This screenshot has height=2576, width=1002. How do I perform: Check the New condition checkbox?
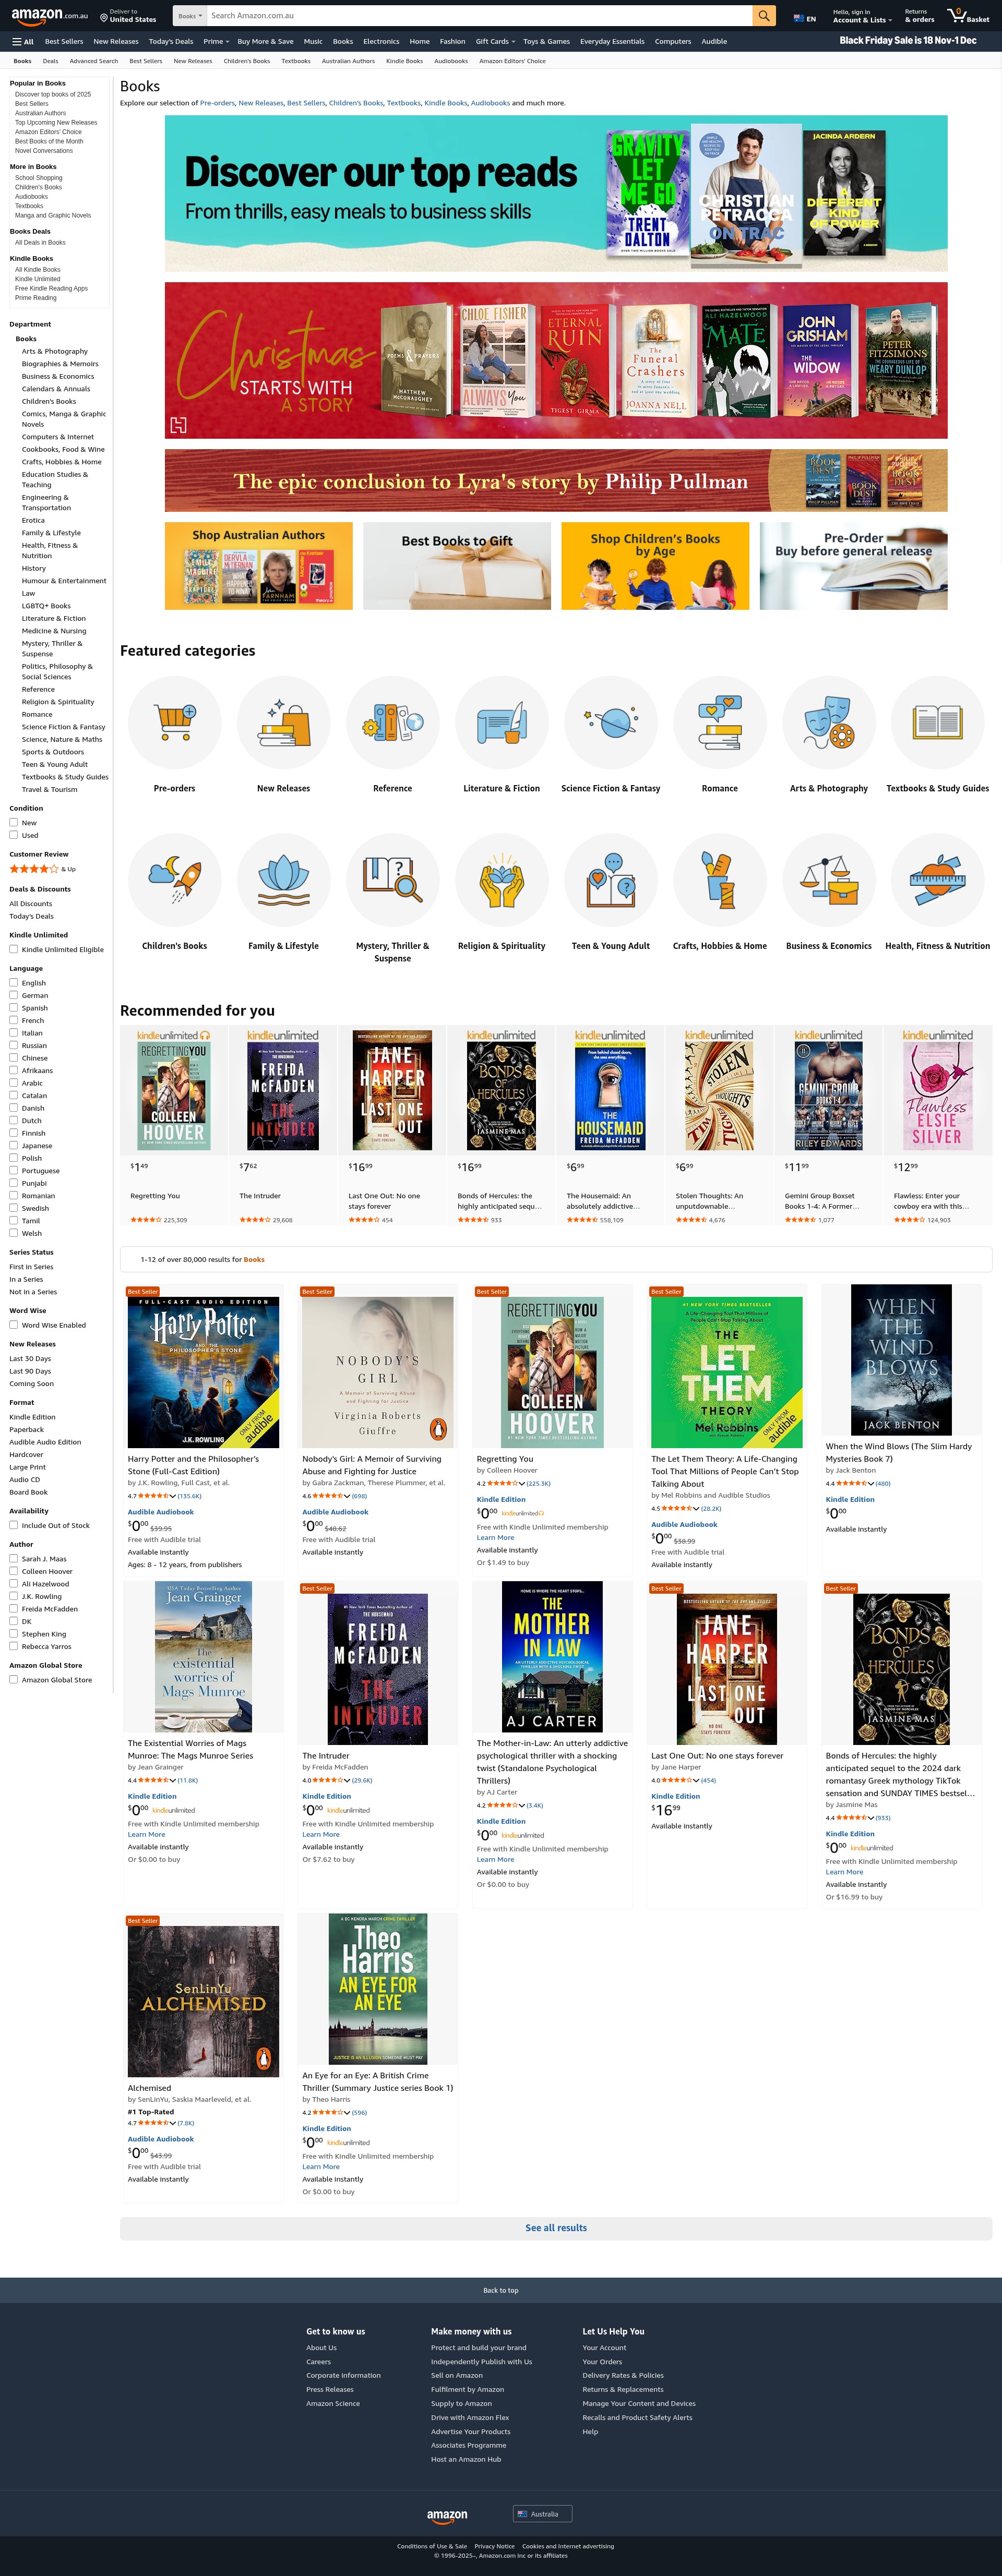coord(14,823)
